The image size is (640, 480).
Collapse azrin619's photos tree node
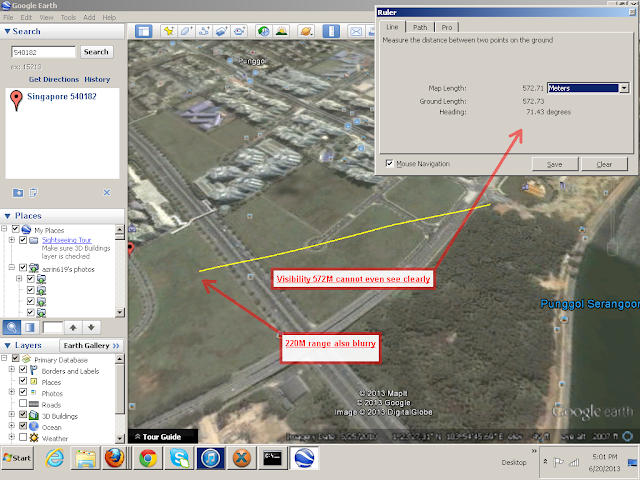[x=12, y=268]
